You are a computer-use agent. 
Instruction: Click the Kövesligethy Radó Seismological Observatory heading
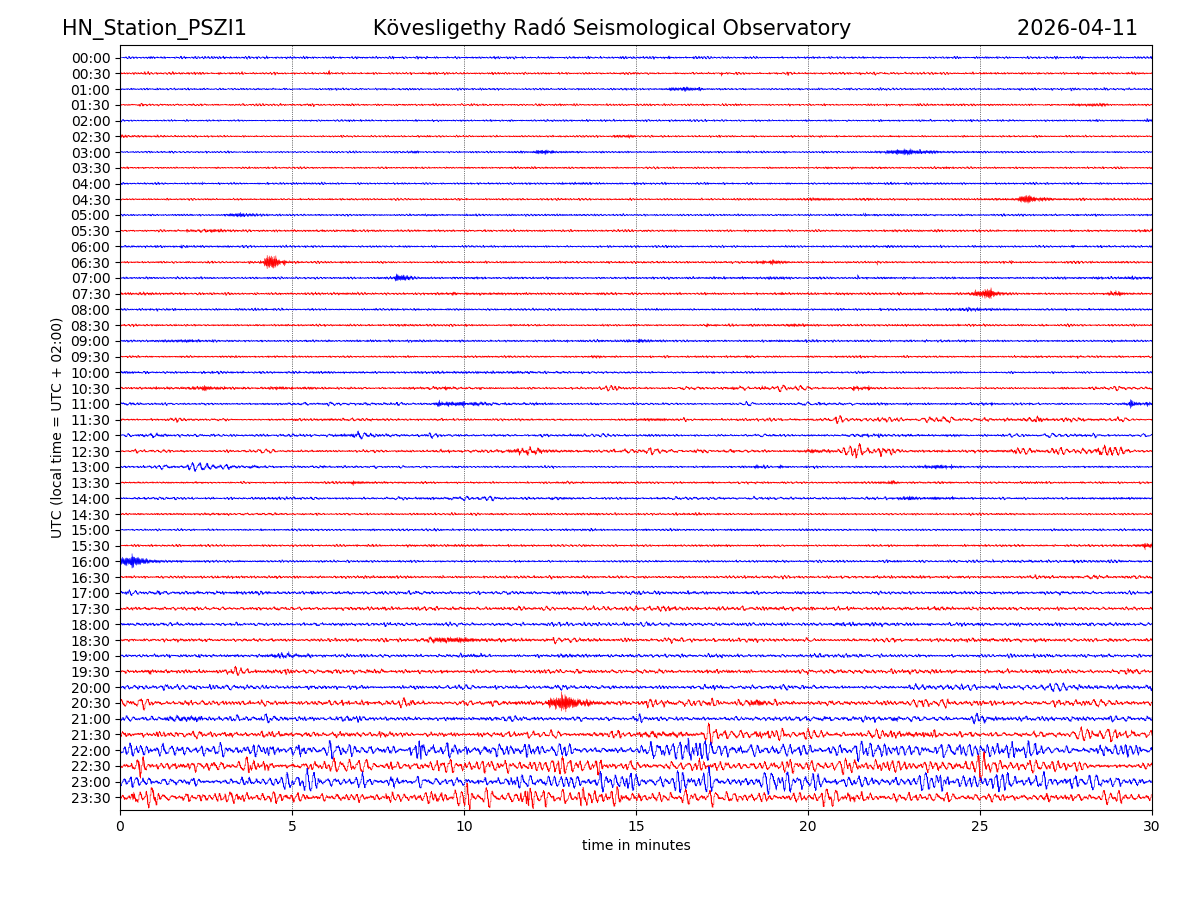(611, 28)
